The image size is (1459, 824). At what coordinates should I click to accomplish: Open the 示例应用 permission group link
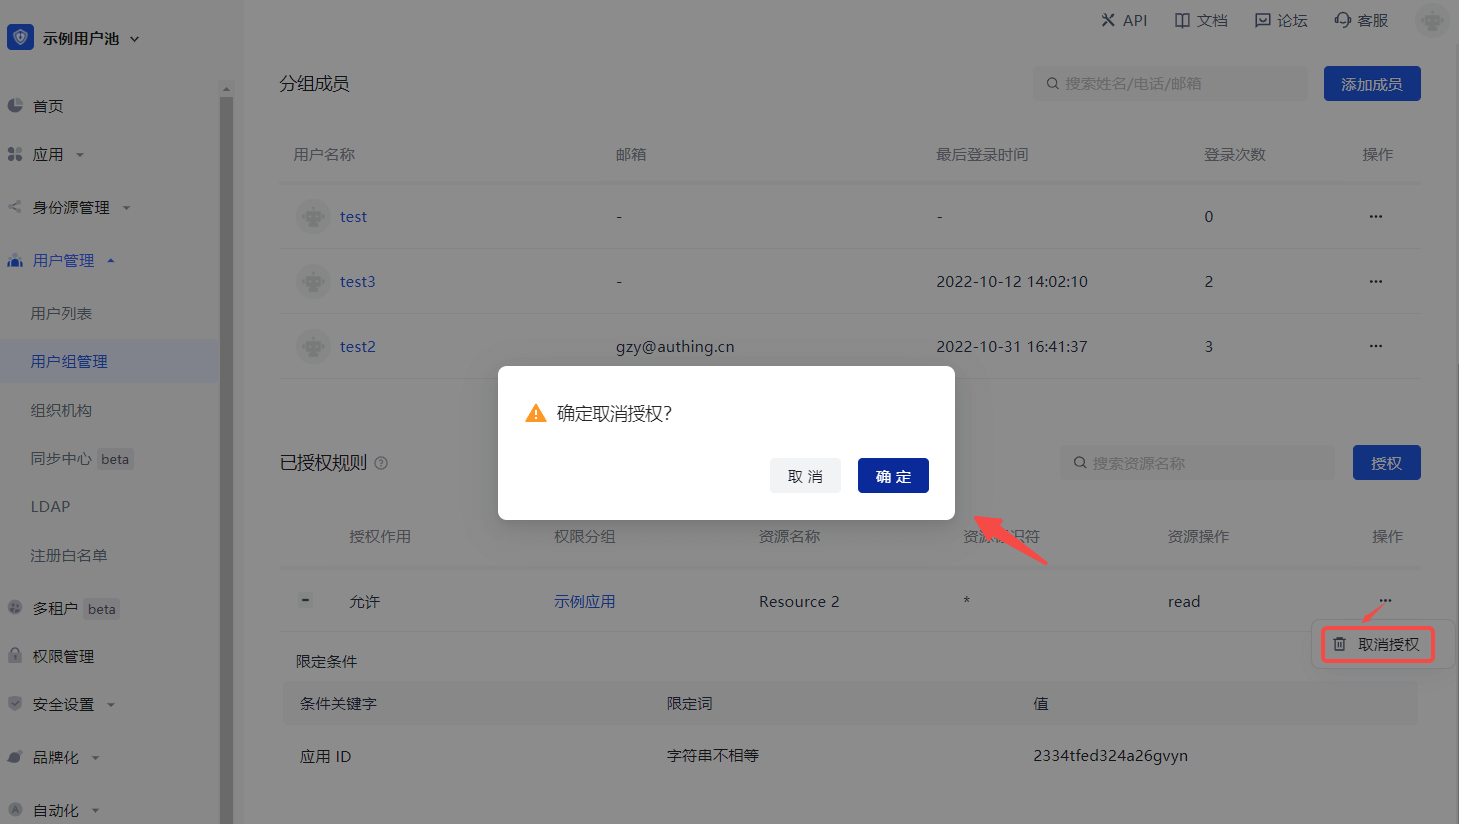[585, 601]
